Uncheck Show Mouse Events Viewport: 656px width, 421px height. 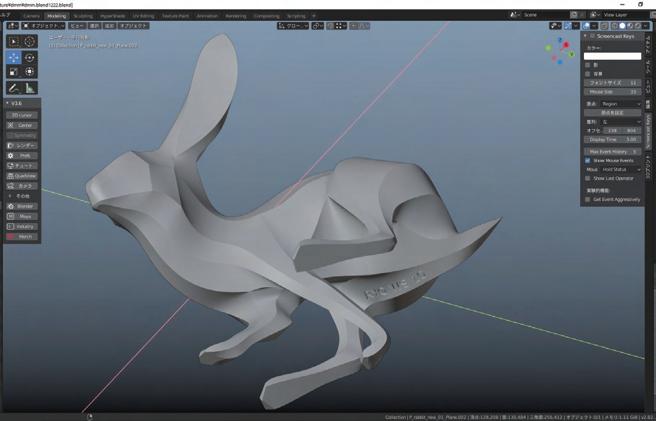click(x=587, y=161)
